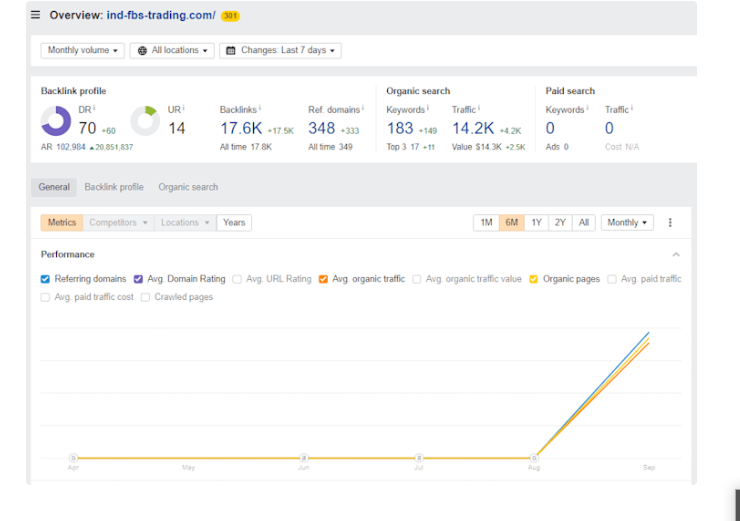Viewport: 740px width, 521px height.
Task: Check the Avg. paid traffic checkbox
Action: [x=612, y=279]
